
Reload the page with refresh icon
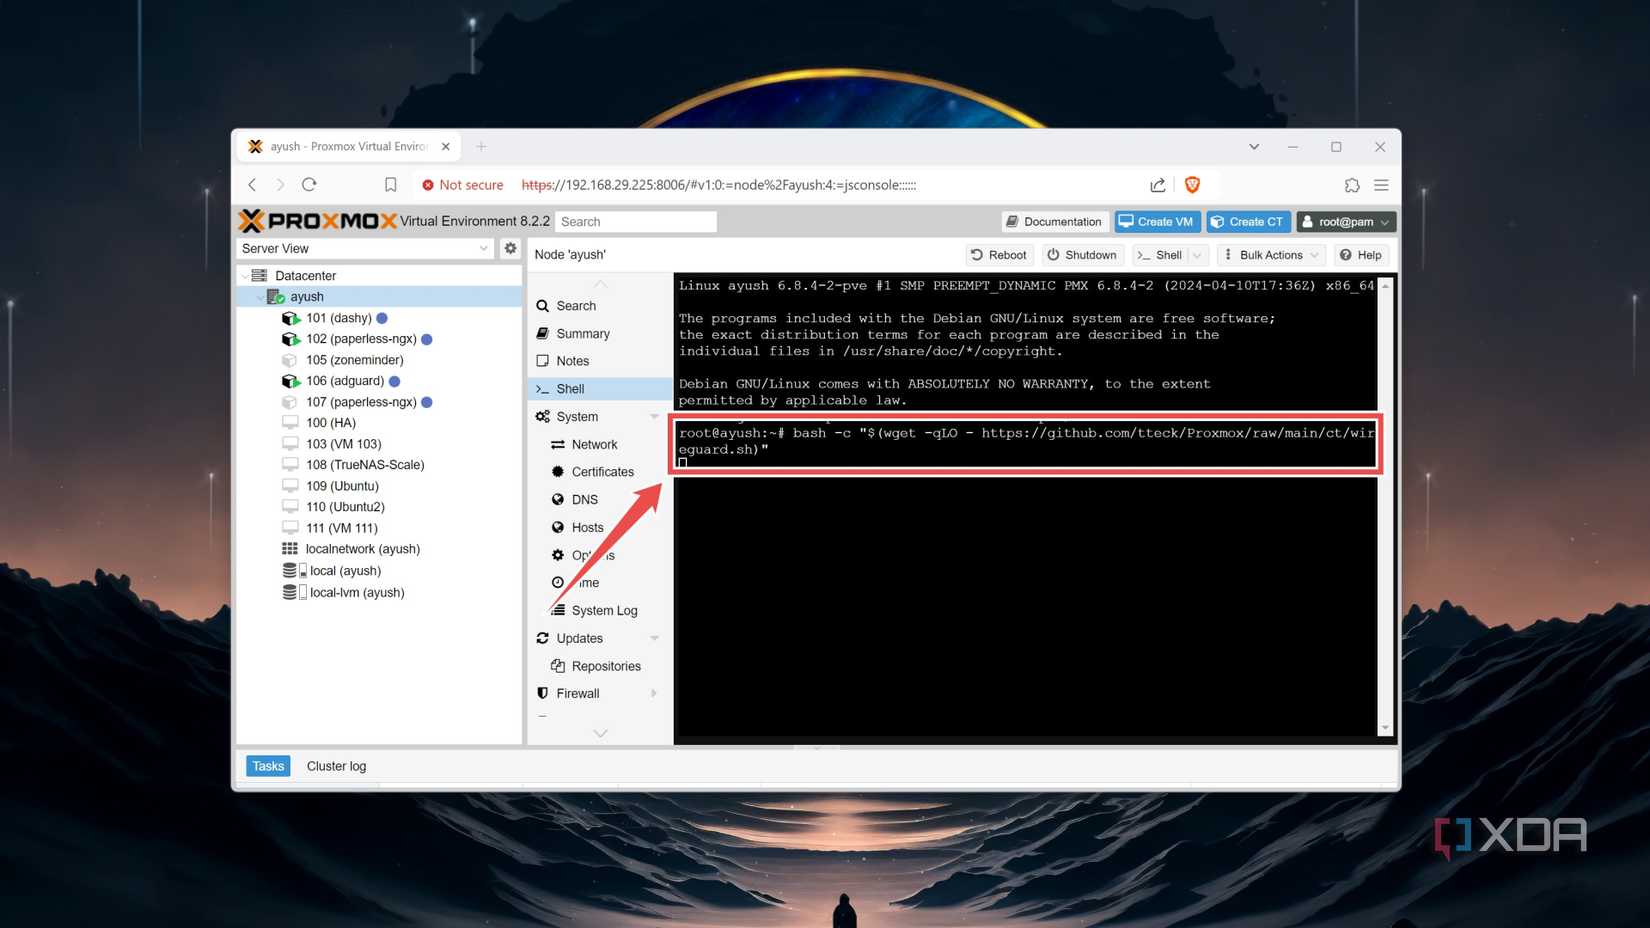[x=309, y=184]
